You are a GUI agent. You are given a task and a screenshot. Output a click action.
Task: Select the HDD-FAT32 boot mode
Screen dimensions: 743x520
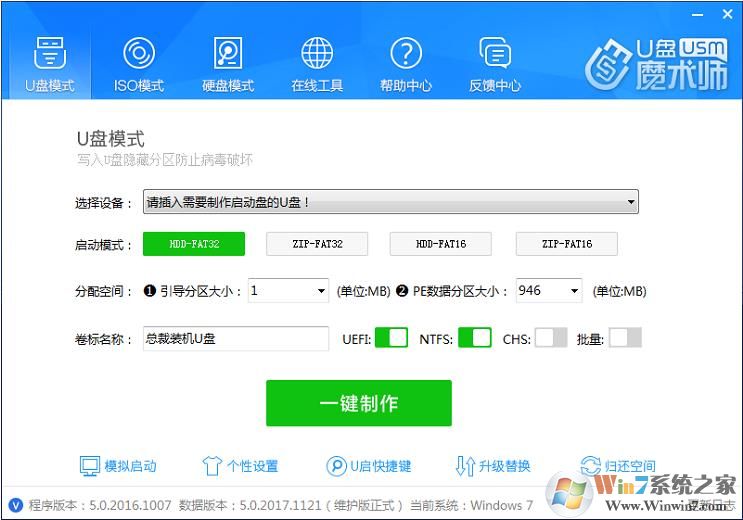194,244
